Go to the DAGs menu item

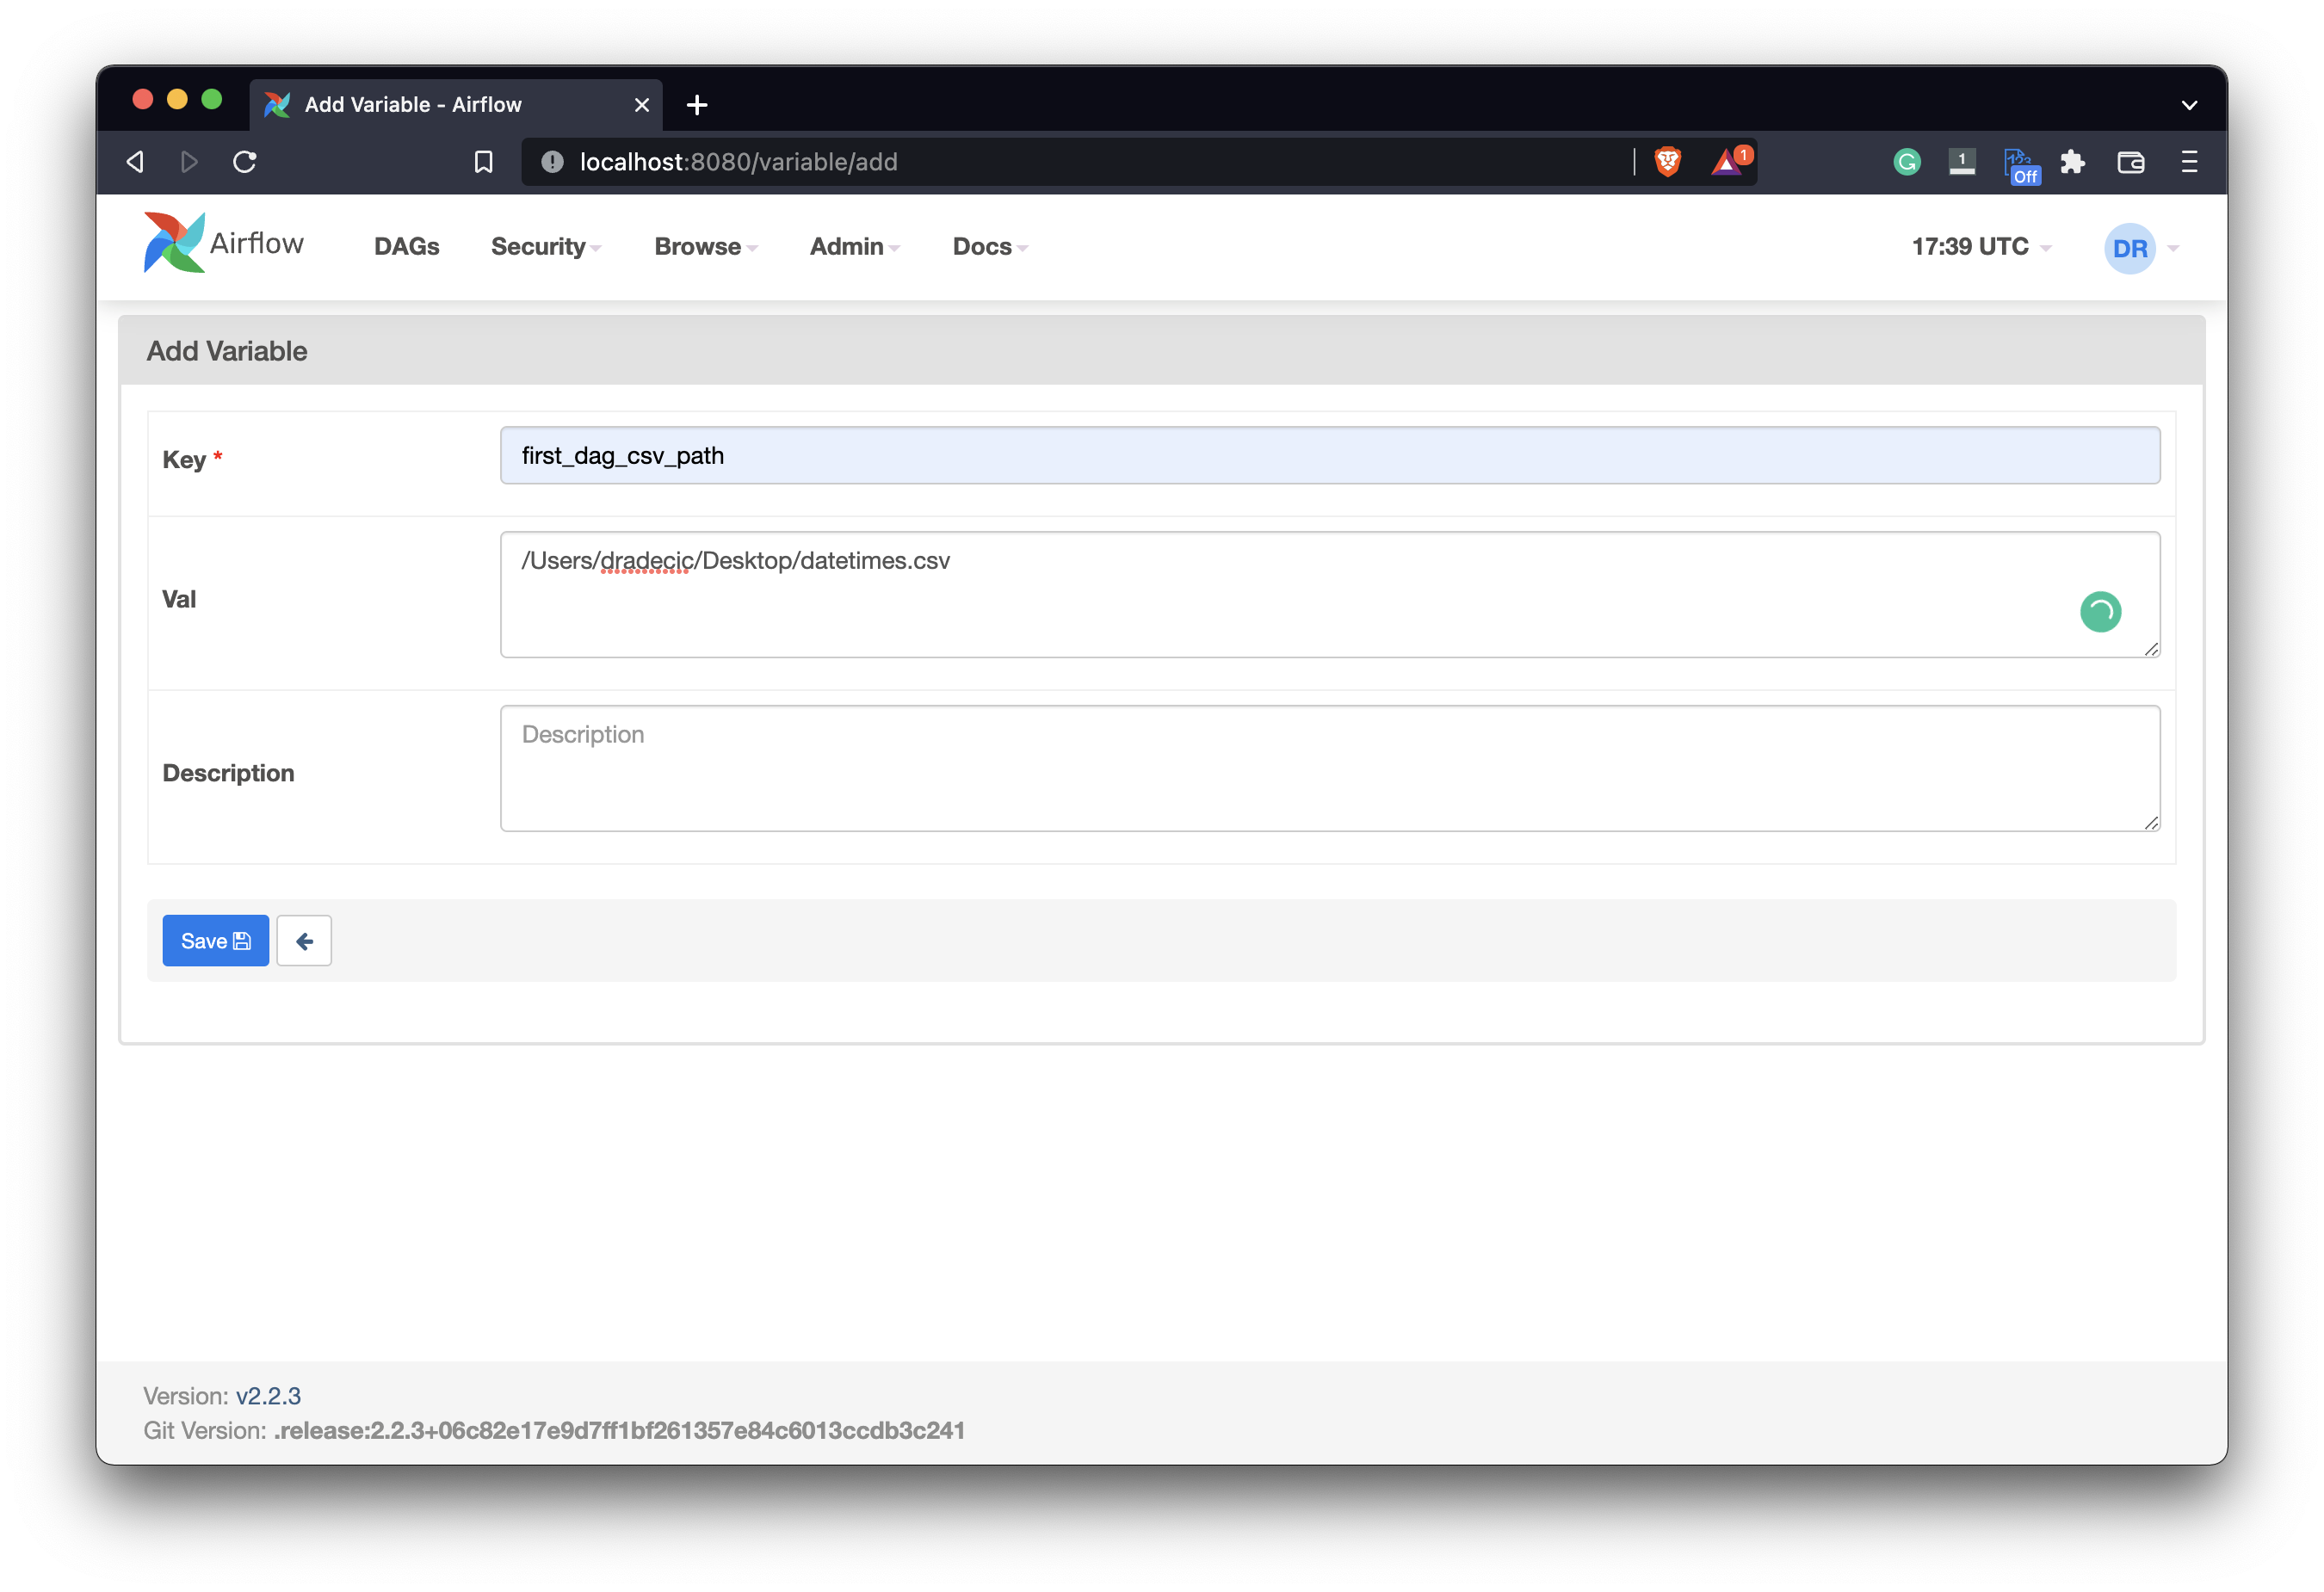406,247
